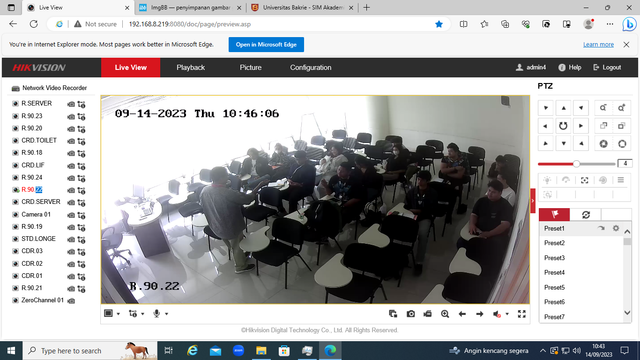Open the volume speaker dropdown arrow

[x=507, y=314]
